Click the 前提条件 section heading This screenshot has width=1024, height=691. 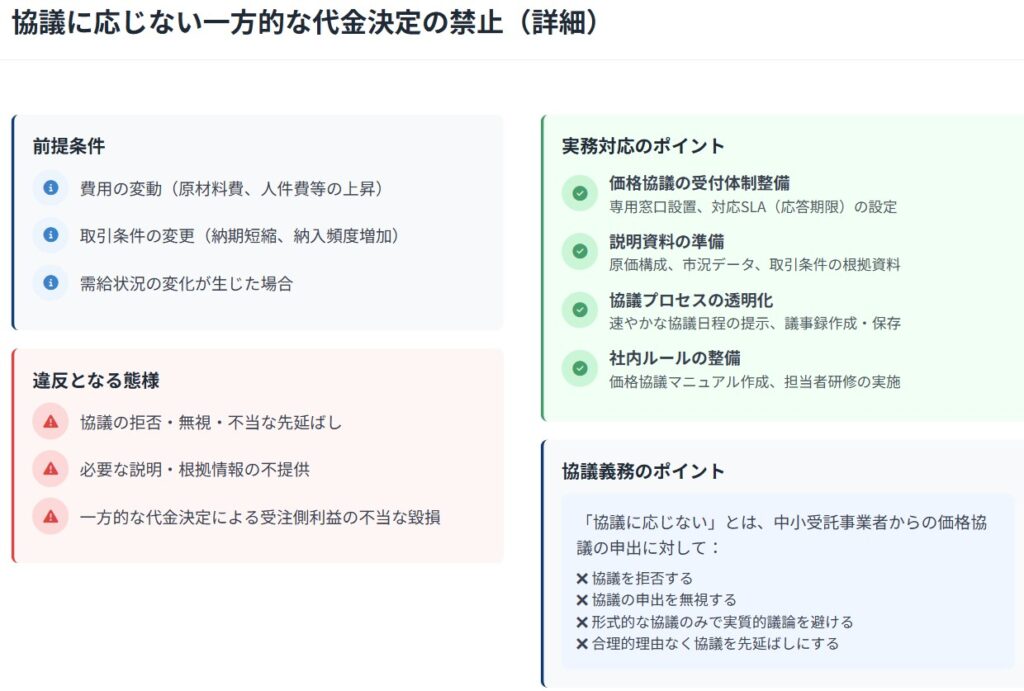(69, 146)
